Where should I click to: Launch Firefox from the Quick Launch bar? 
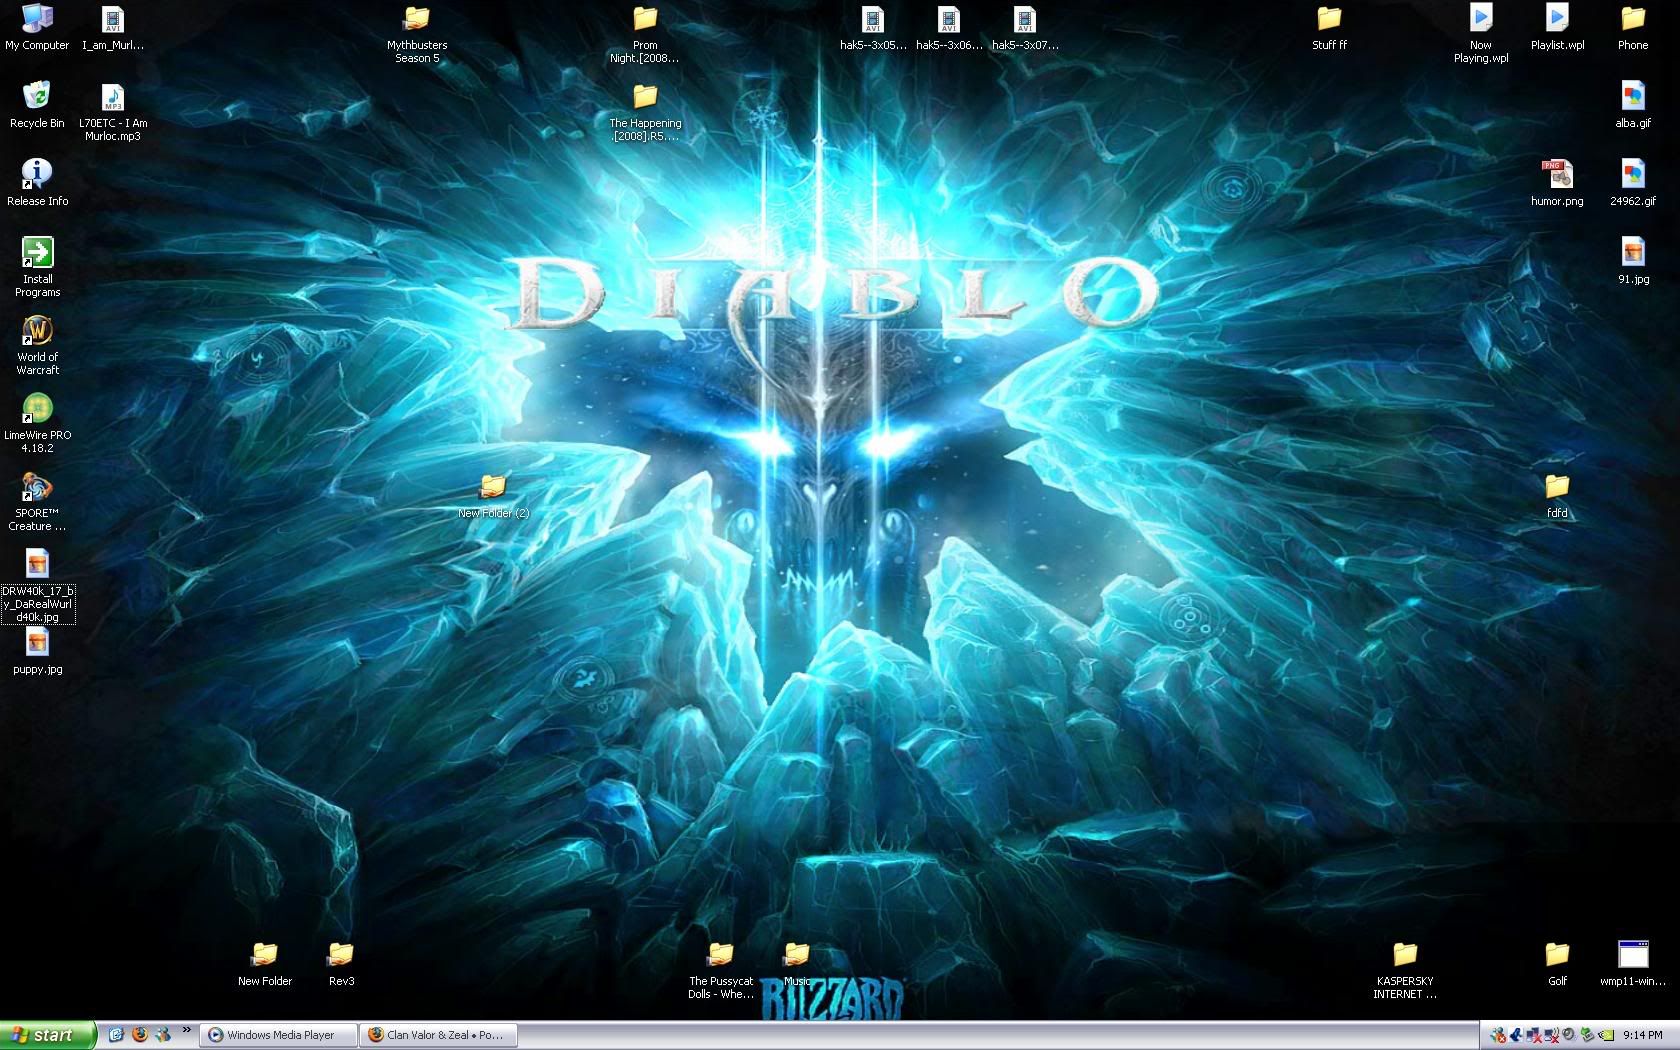click(139, 1035)
